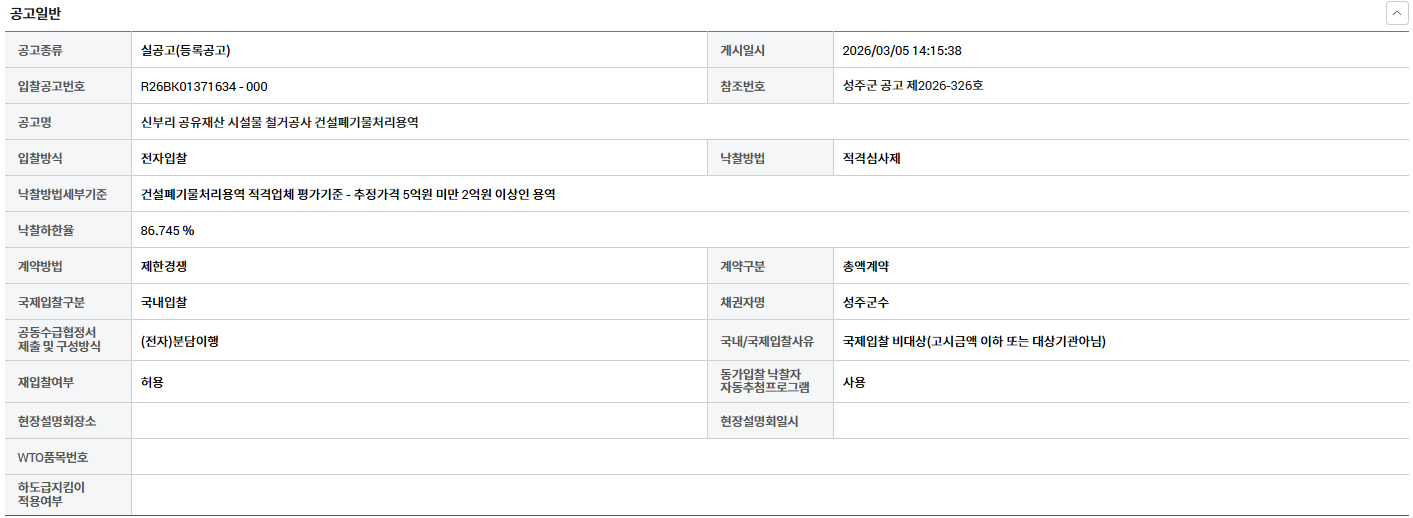Click the bid number R26BK01371634 - 000
This screenshot has height=518, width=1413.
[x=204, y=87]
